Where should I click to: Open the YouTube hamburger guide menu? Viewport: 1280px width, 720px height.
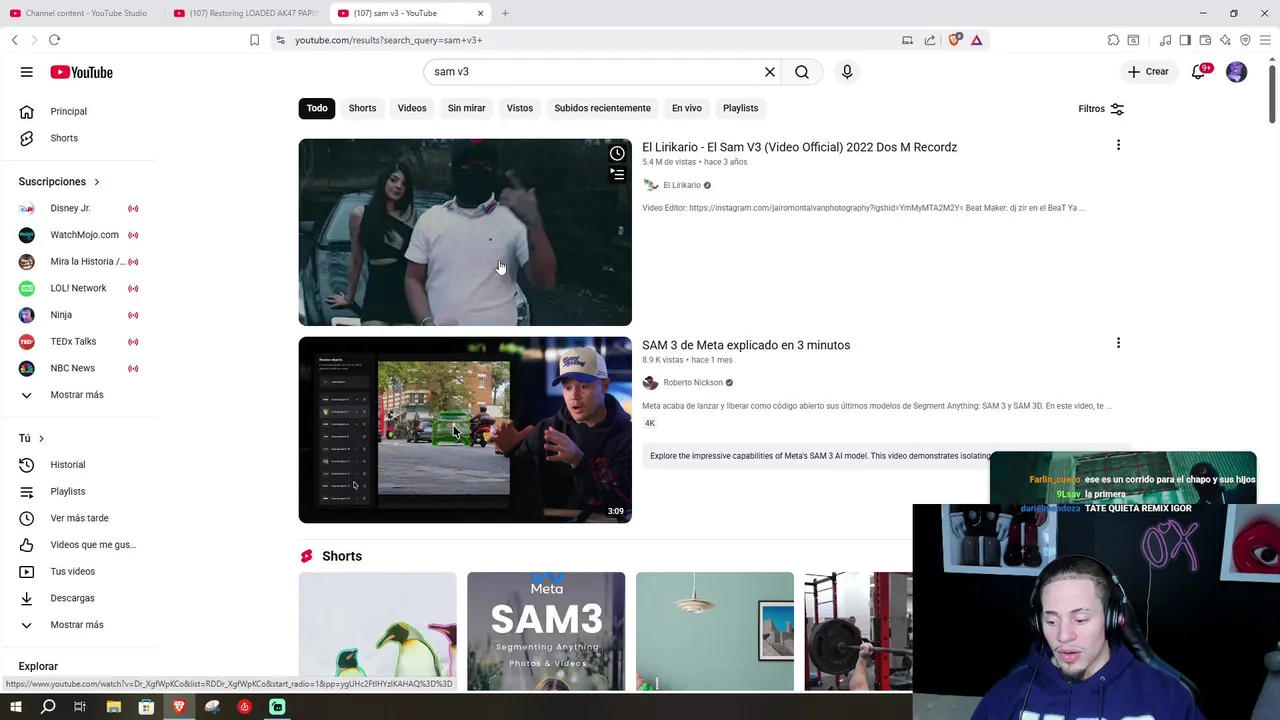(x=27, y=72)
